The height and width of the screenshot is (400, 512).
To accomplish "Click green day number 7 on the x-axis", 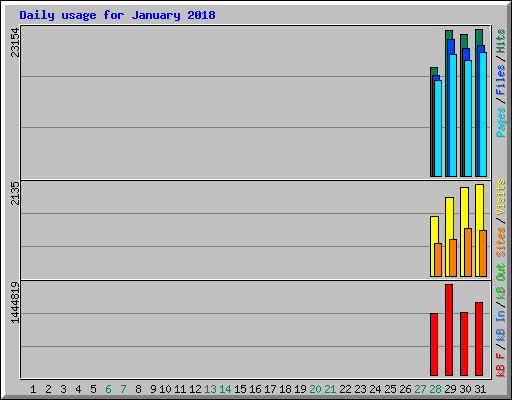I will pos(123,389).
